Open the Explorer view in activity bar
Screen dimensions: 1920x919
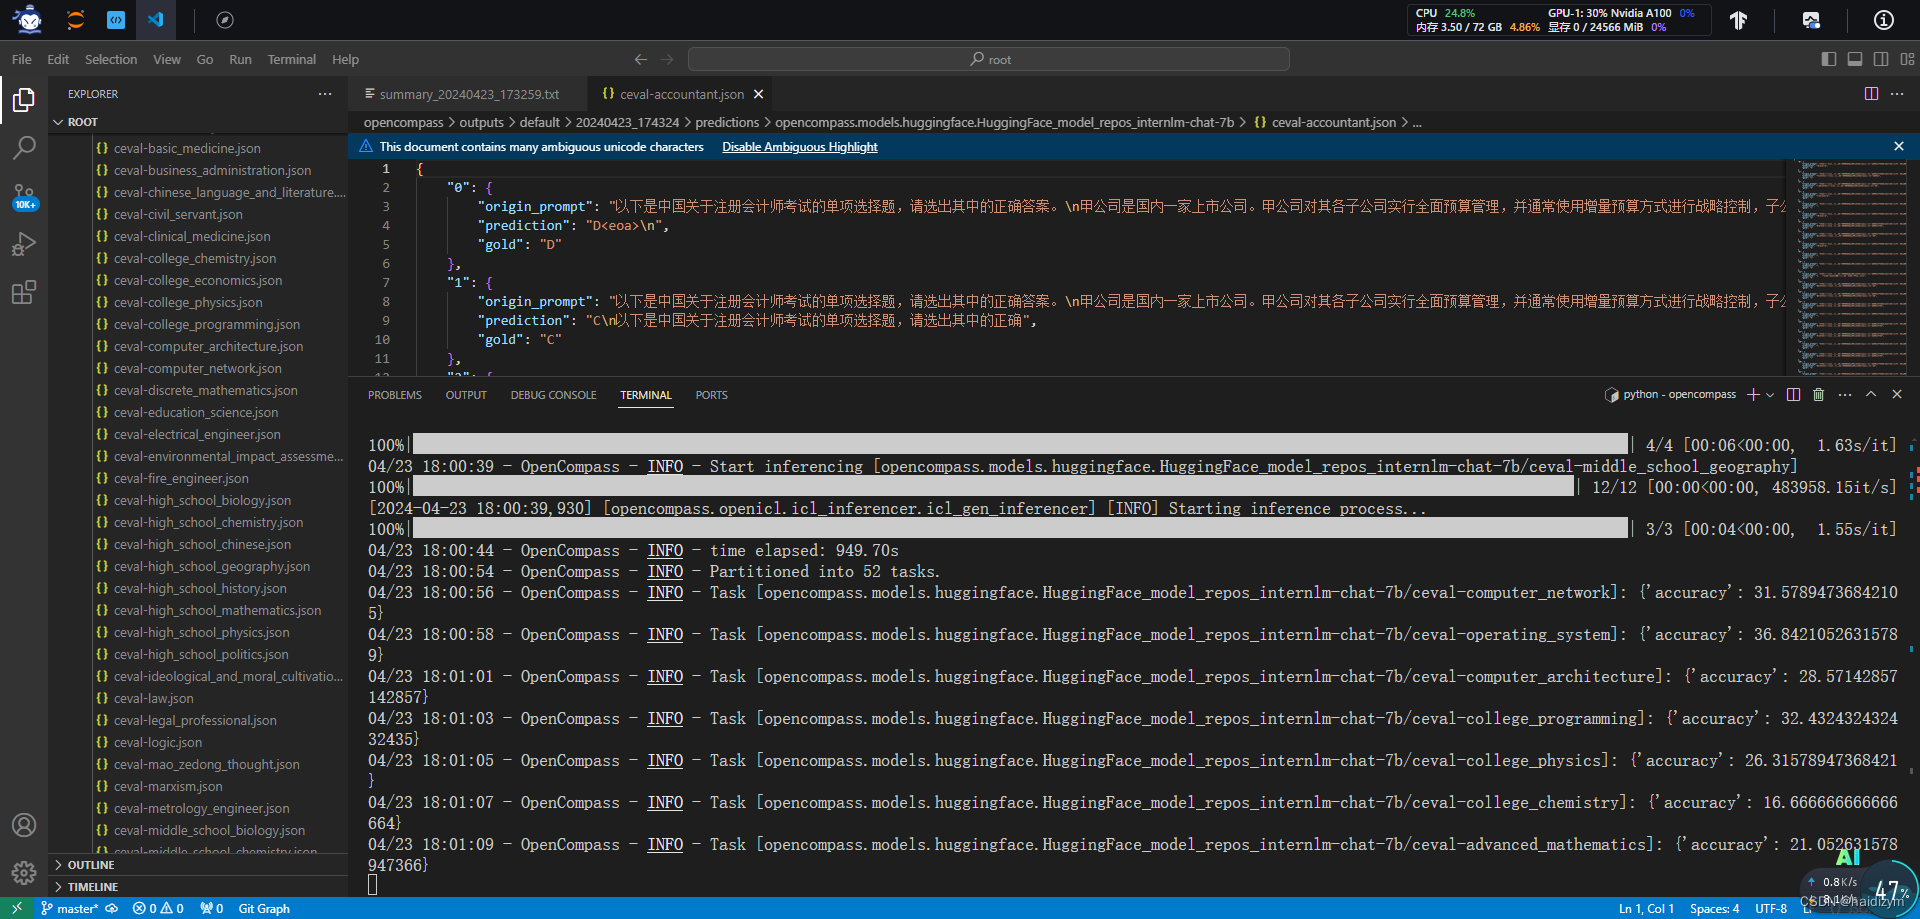(24, 100)
